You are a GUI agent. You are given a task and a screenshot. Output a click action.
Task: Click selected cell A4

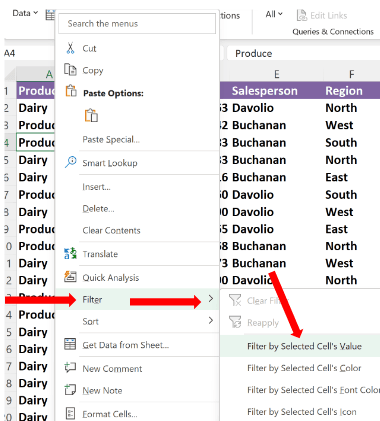click(35, 143)
